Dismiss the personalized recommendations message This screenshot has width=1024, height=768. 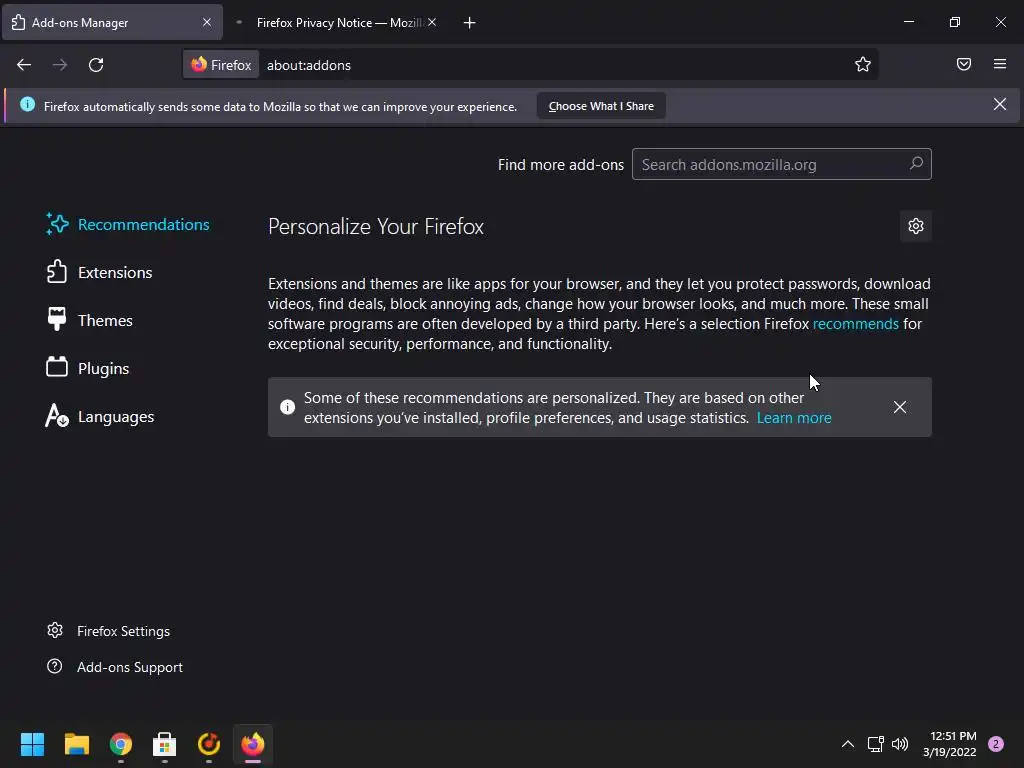[899, 407]
